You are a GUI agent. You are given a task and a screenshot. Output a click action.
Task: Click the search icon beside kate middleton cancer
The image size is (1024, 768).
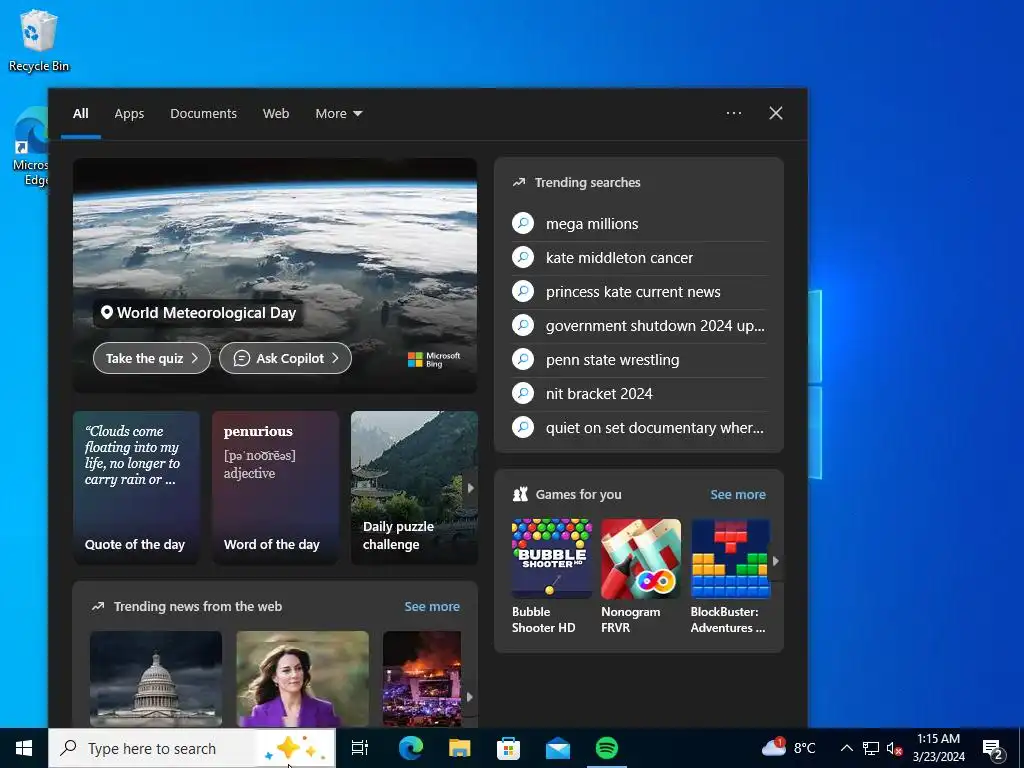523,257
